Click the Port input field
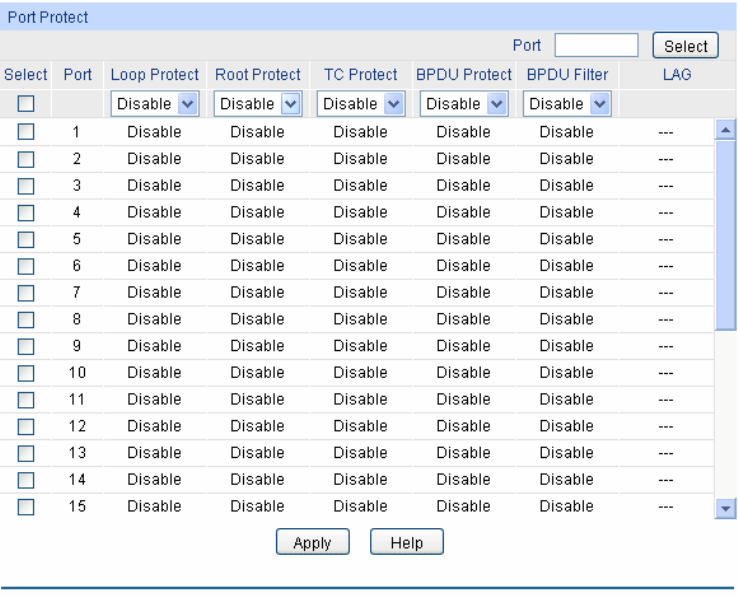 coord(596,45)
